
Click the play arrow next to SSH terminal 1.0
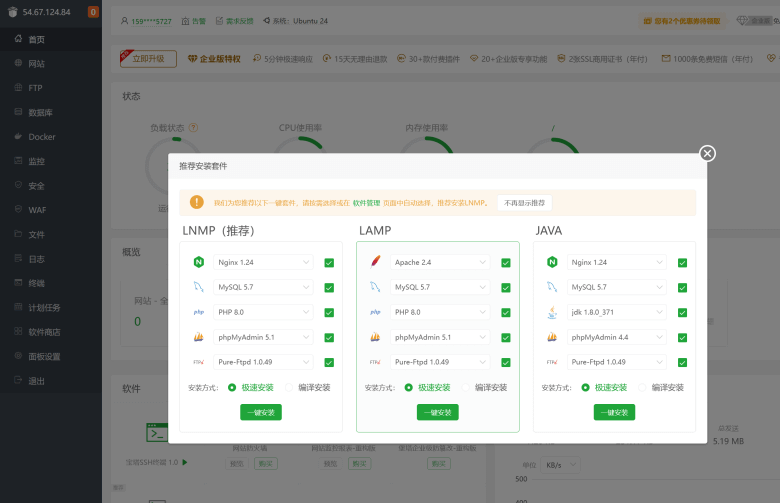[185, 462]
